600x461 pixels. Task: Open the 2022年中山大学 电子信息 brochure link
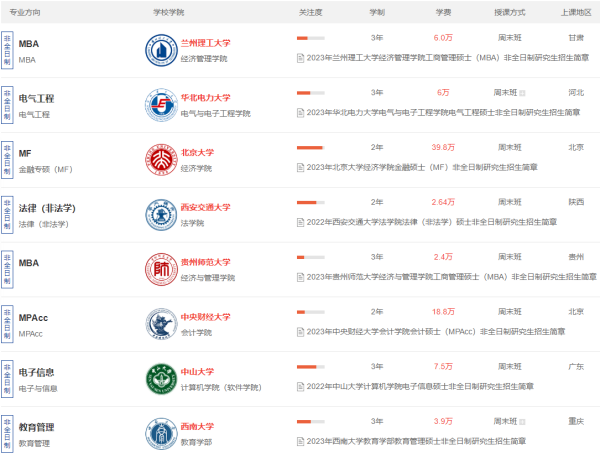tap(420, 386)
